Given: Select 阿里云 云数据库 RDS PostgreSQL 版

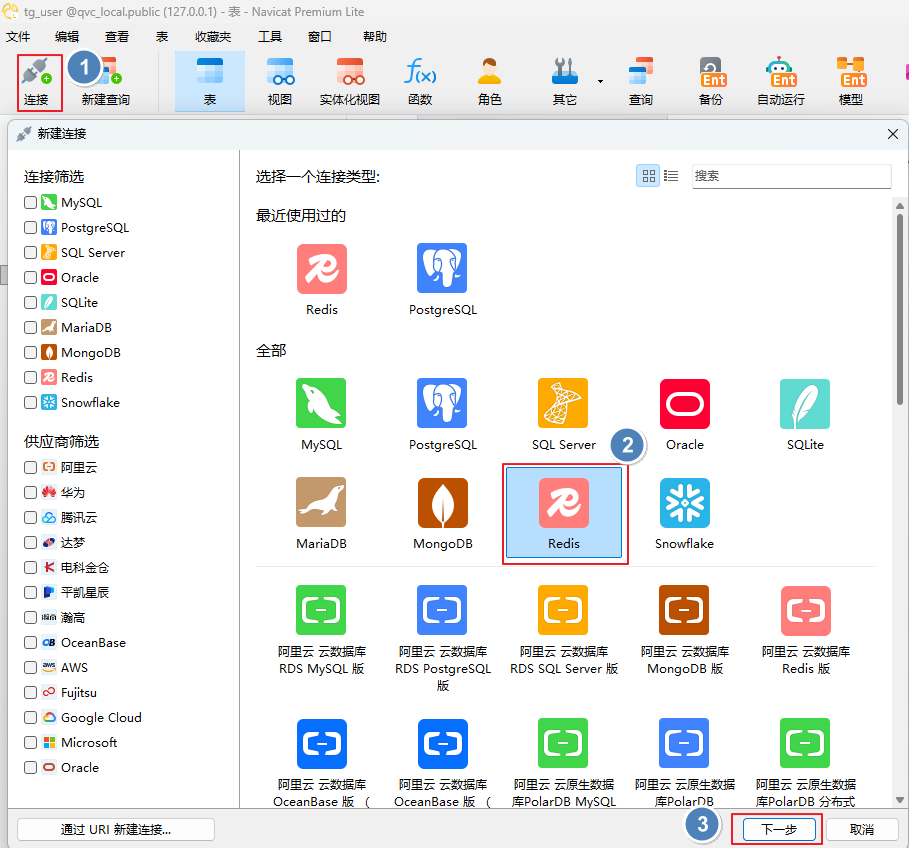Looking at the screenshot, I should click(442, 639).
